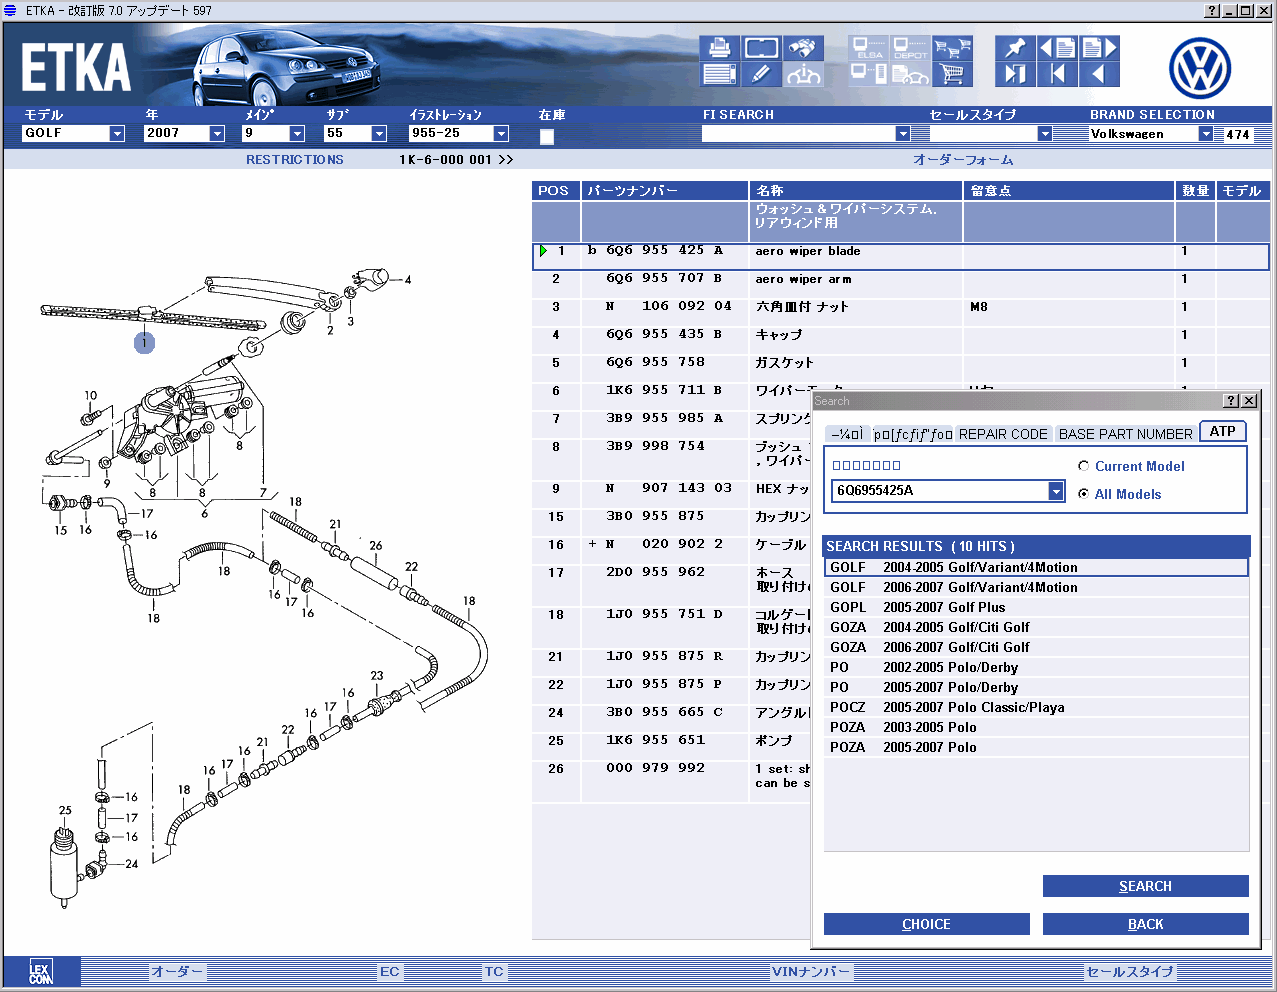This screenshot has height=992, width=1277.
Task: Click the 474 field beside brand selection
Action: click(1238, 134)
